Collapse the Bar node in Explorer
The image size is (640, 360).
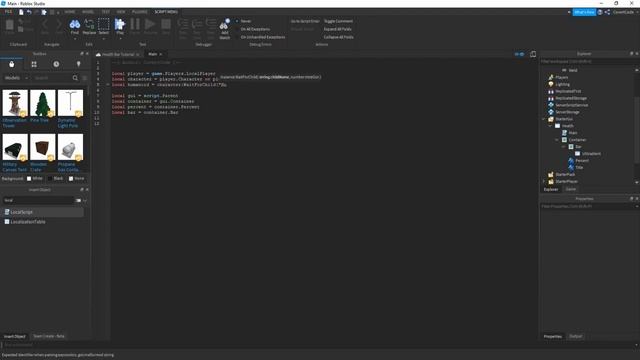point(564,147)
